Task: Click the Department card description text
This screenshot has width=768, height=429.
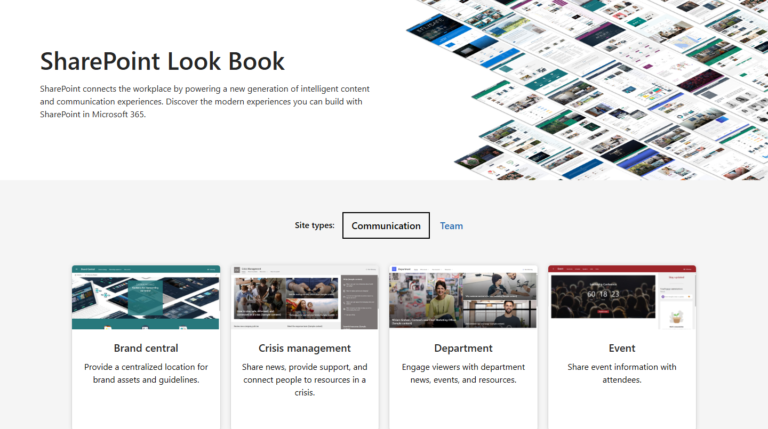Action: [463, 373]
